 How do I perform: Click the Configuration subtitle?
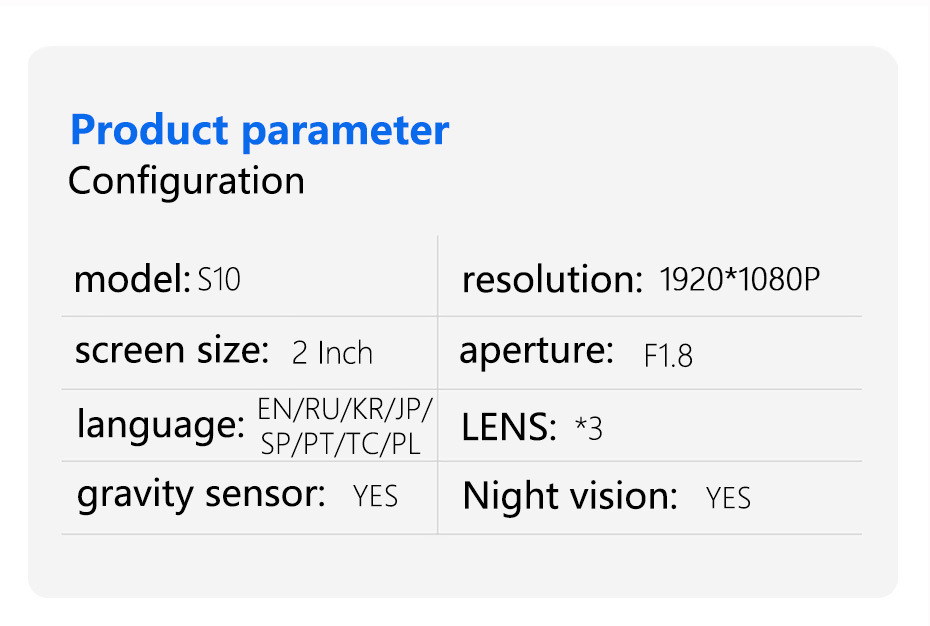click(x=186, y=181)
